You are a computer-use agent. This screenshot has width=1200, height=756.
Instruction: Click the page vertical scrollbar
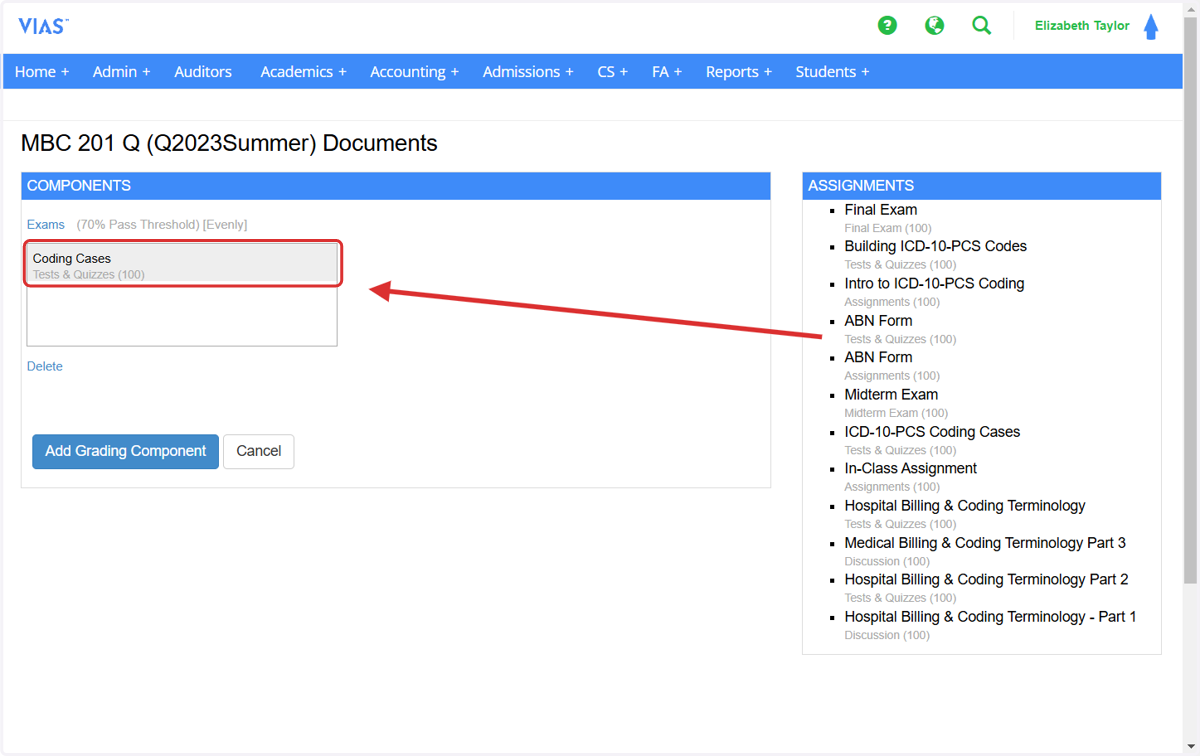[1191, 300]
